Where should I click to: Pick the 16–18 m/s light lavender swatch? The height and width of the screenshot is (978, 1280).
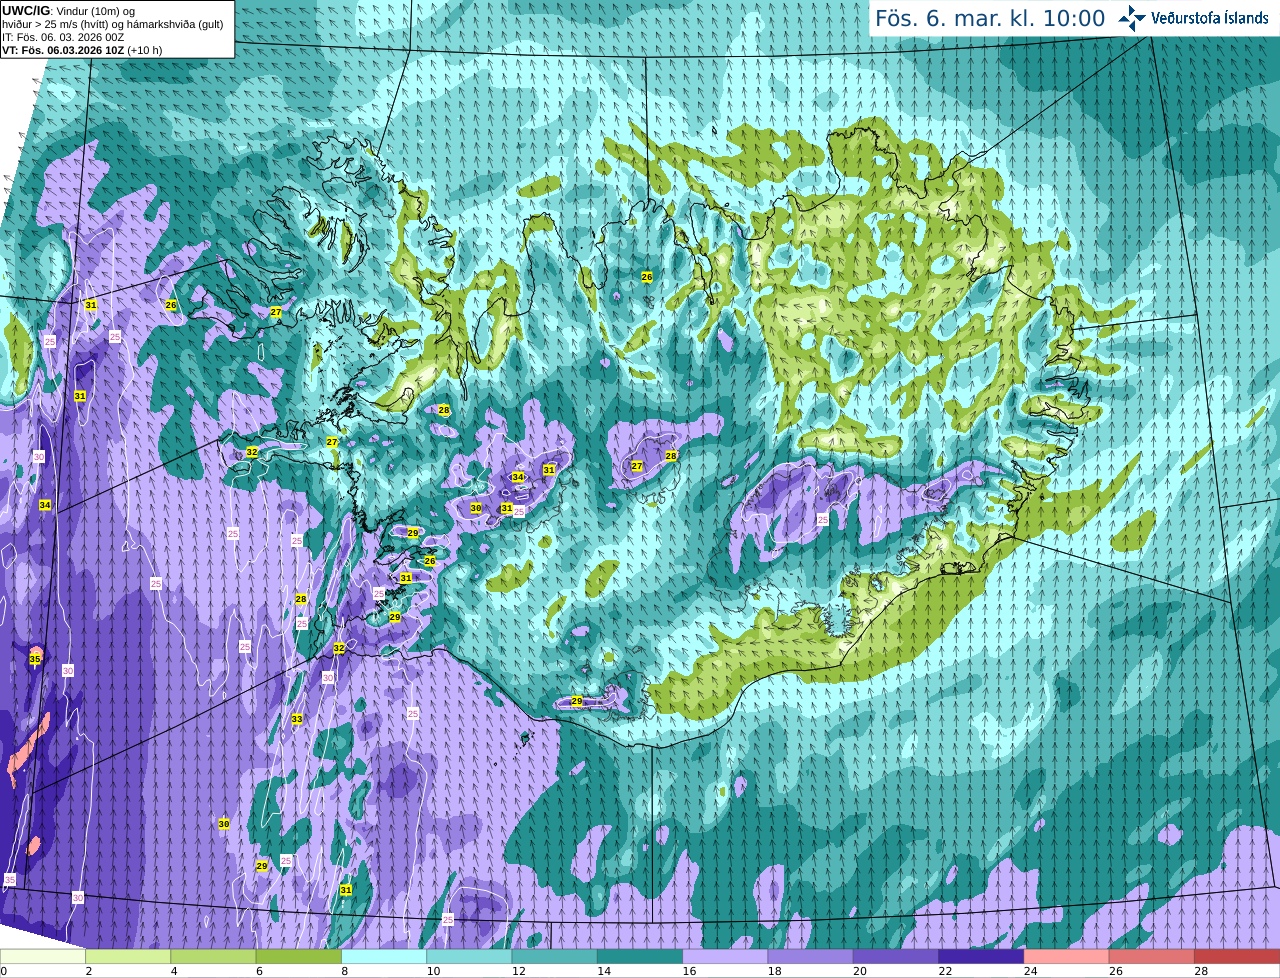pos(725,957)
